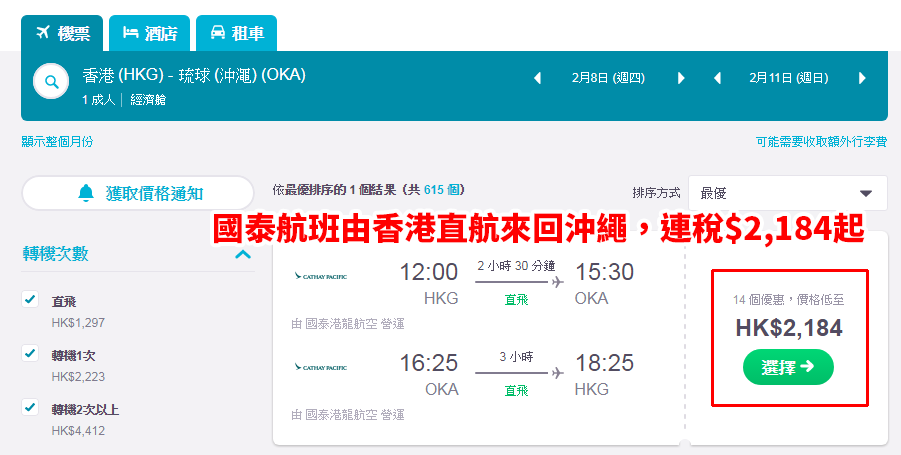Viewport: 901px width, 455px height.
Task: Collapse the 轉機次數 filter section
Action: pos(243,254)
